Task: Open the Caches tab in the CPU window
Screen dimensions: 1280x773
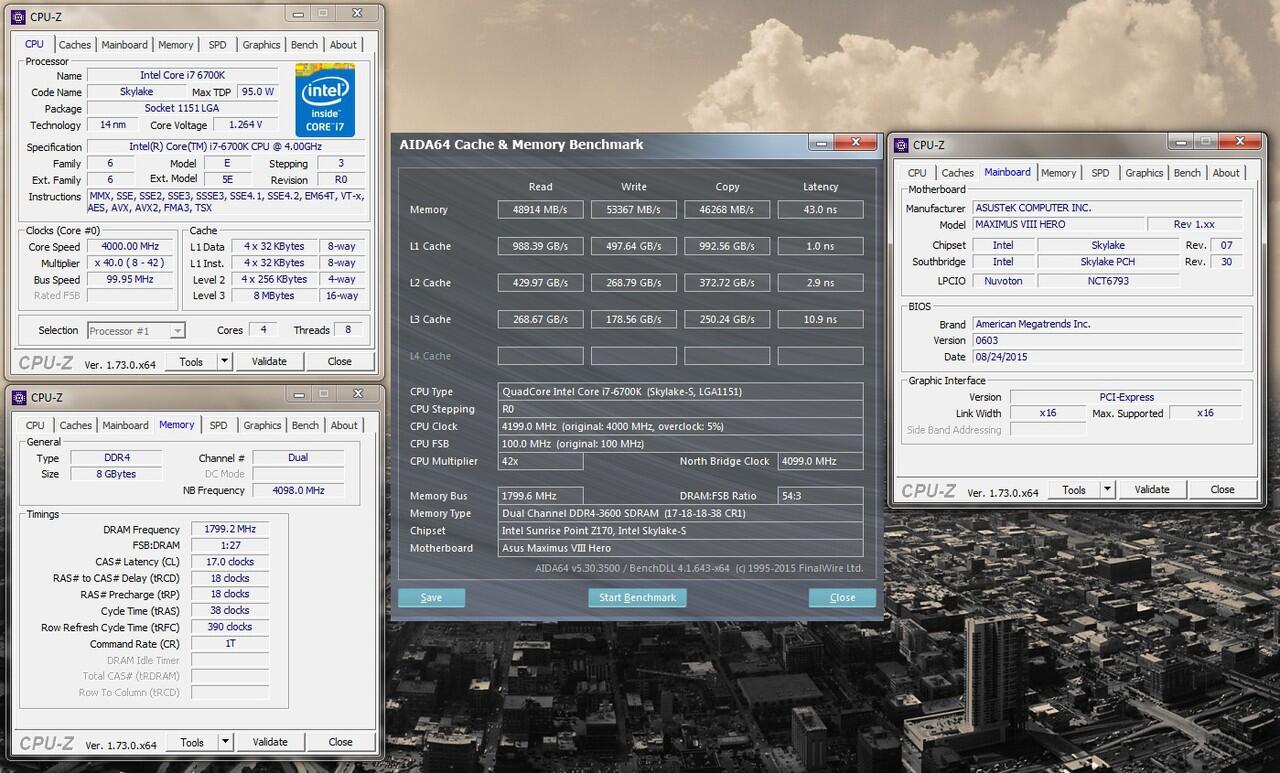Action: click(75, 45)
